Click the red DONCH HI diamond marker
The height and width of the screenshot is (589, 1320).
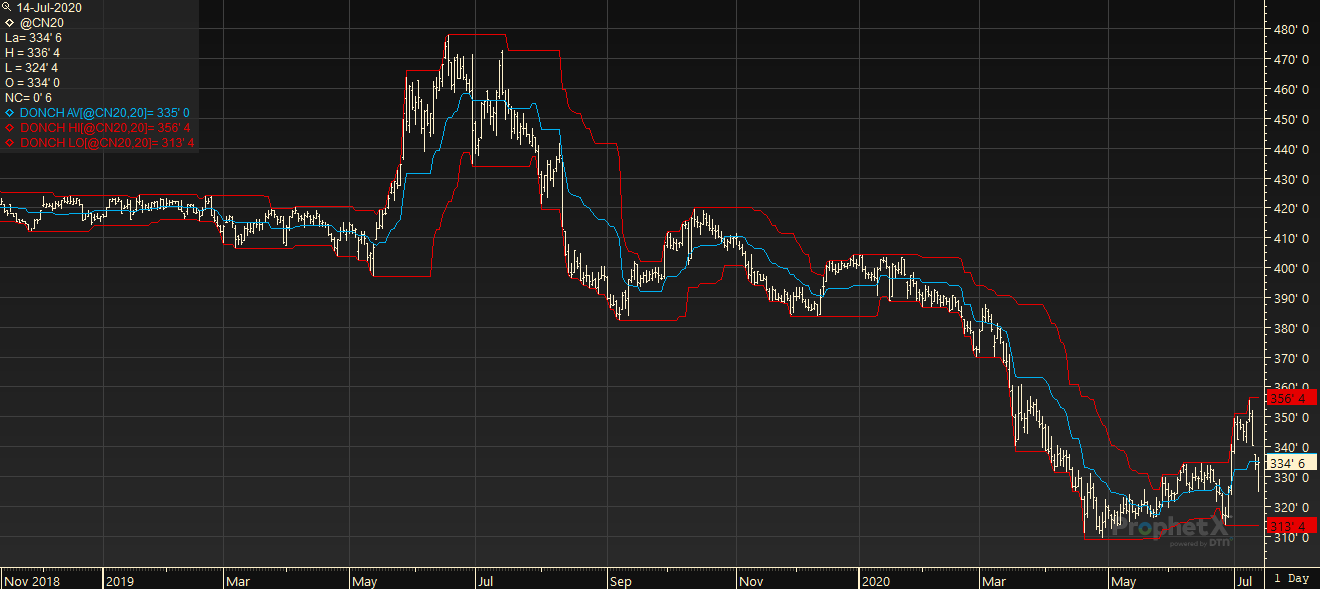(x=10, y=128)
